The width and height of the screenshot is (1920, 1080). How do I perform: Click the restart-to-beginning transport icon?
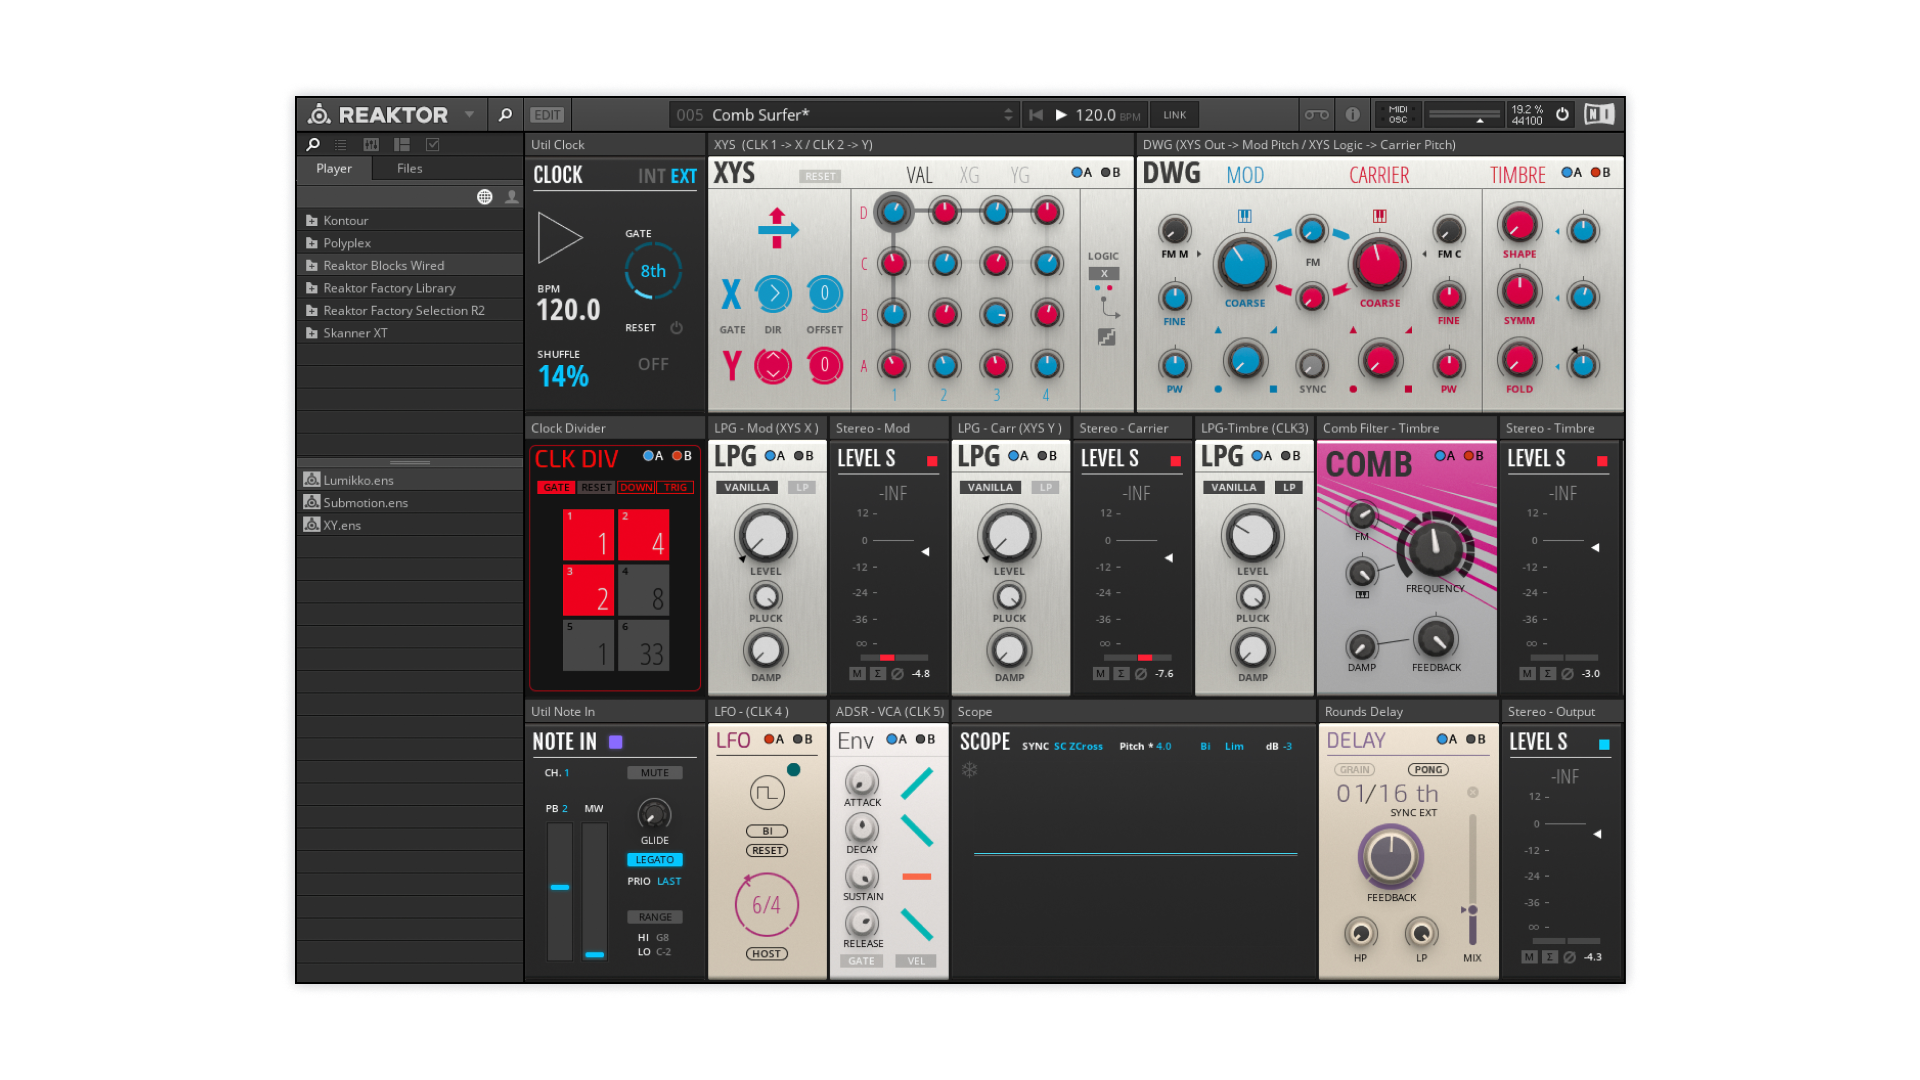tap(1036, 115)
